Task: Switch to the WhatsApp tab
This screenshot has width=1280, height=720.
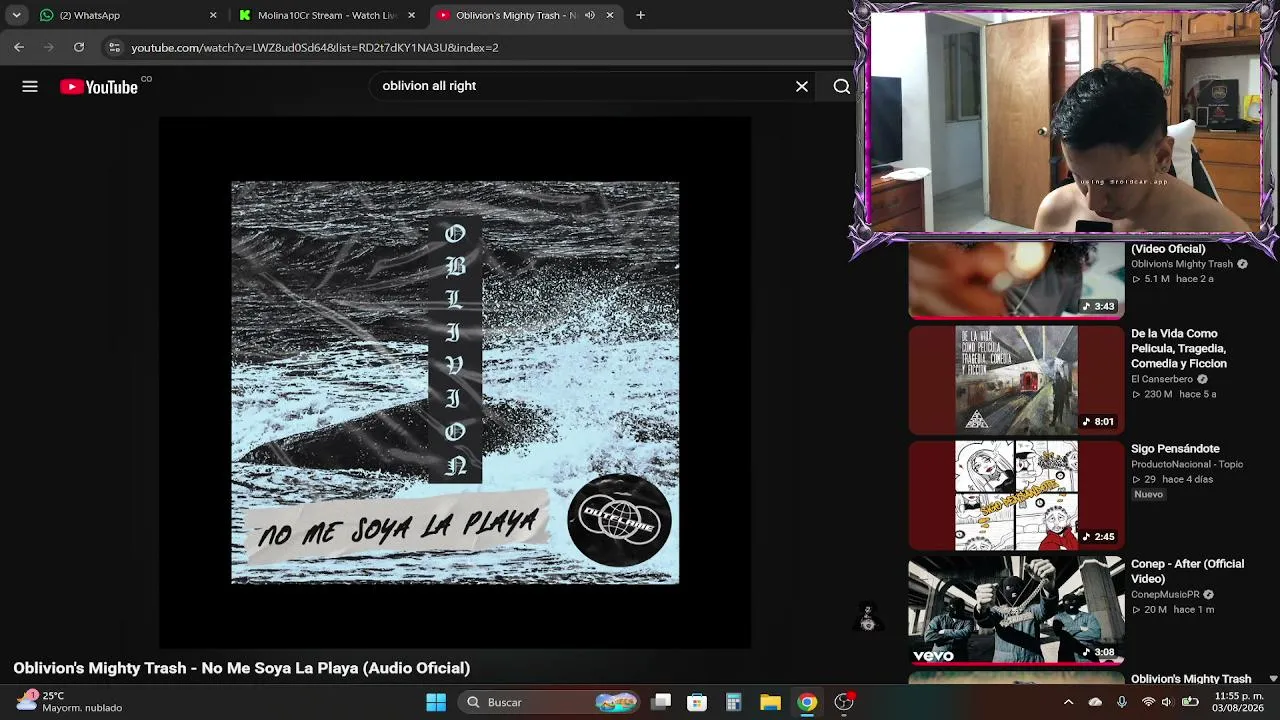Action: tap(128, 15)
